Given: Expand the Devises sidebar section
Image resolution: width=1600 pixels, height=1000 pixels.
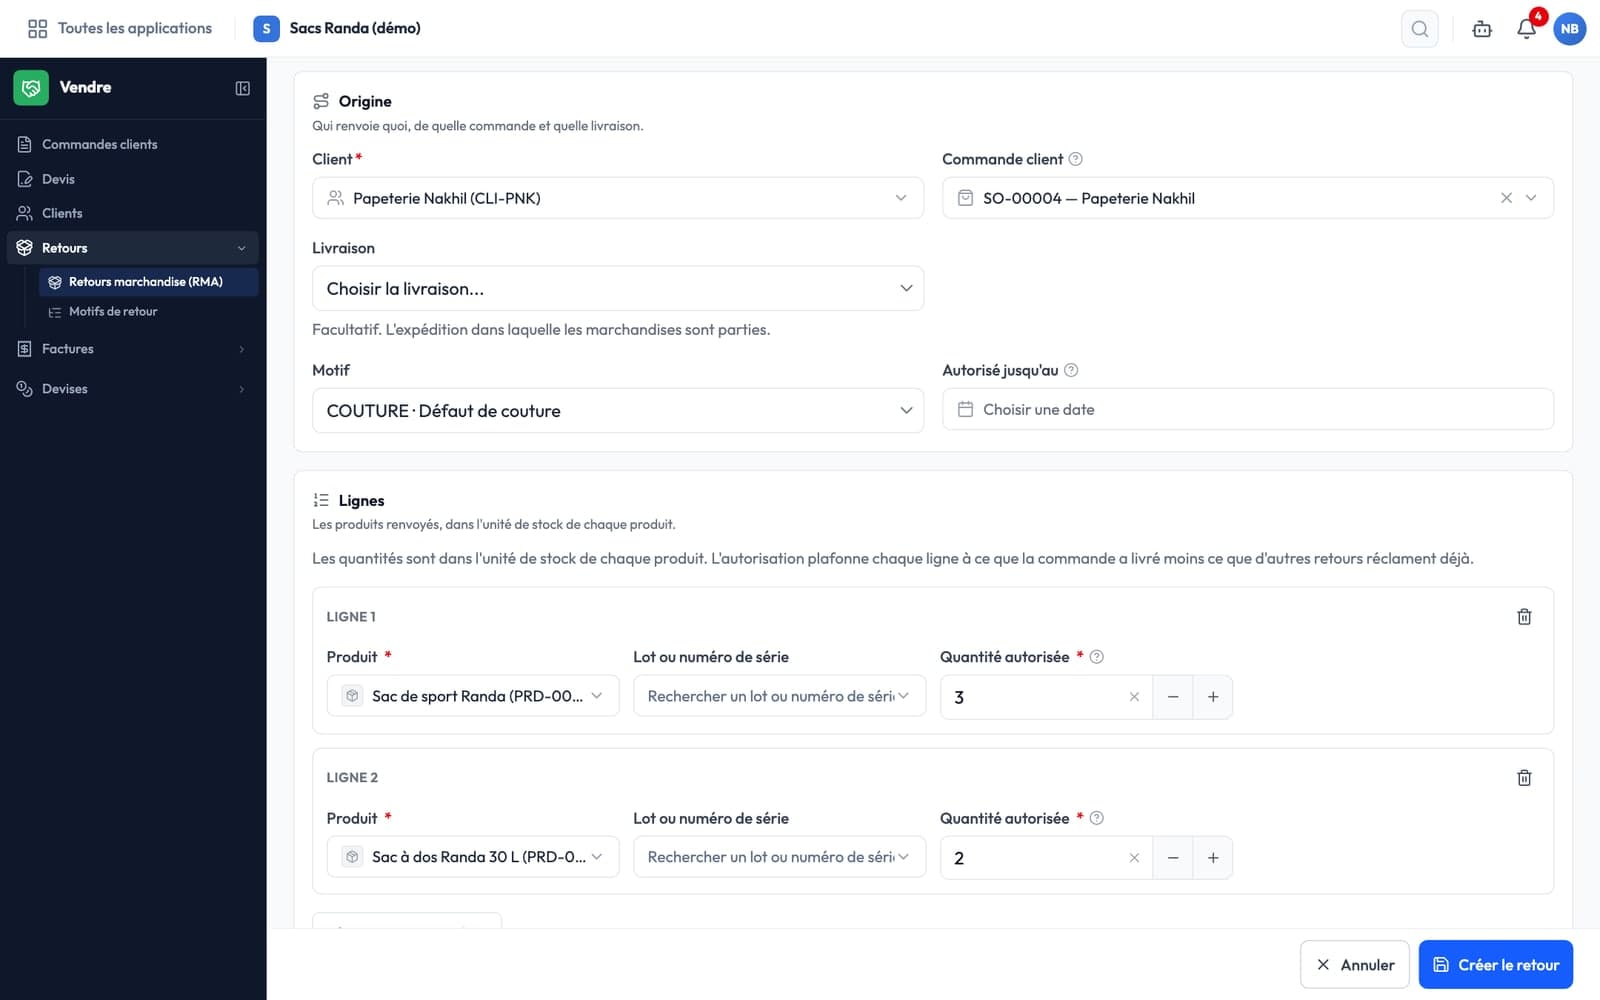Looking at the screenshot, I should [x=132, y=389].
